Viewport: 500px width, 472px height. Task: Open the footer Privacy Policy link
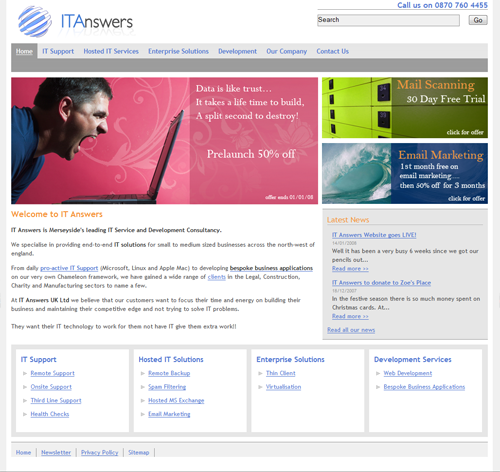click(x=100, y=453)
